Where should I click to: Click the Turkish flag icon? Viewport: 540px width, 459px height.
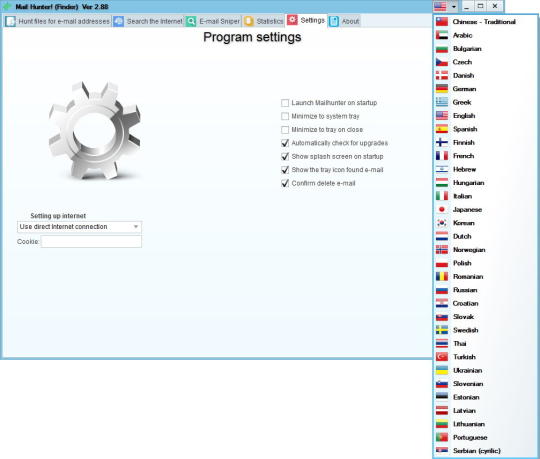coord(442,357)
